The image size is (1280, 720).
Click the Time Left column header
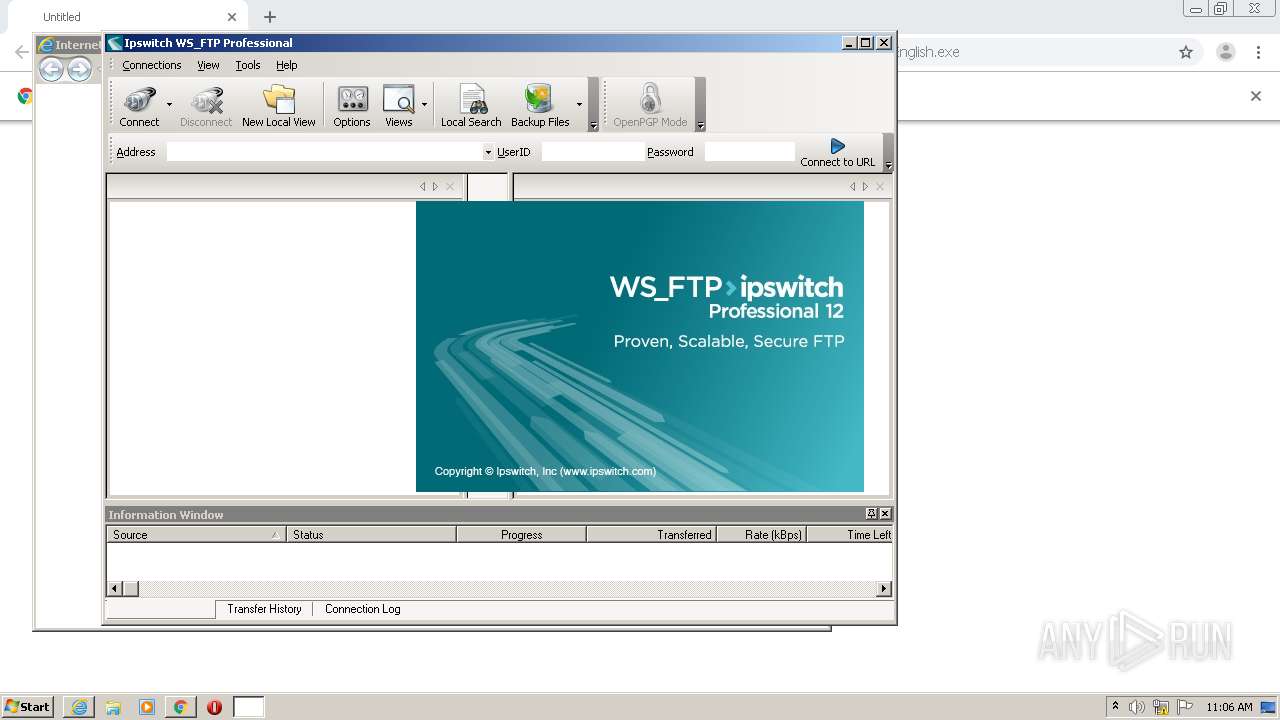tap(849, 535)
